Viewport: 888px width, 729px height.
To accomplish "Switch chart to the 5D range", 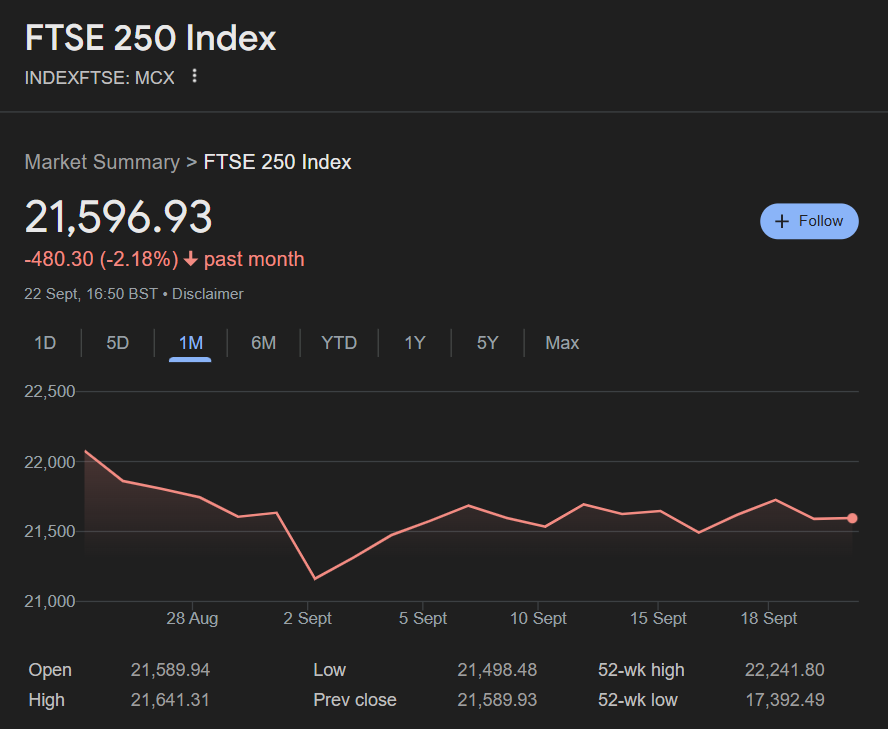I will (x=118, y=343).
